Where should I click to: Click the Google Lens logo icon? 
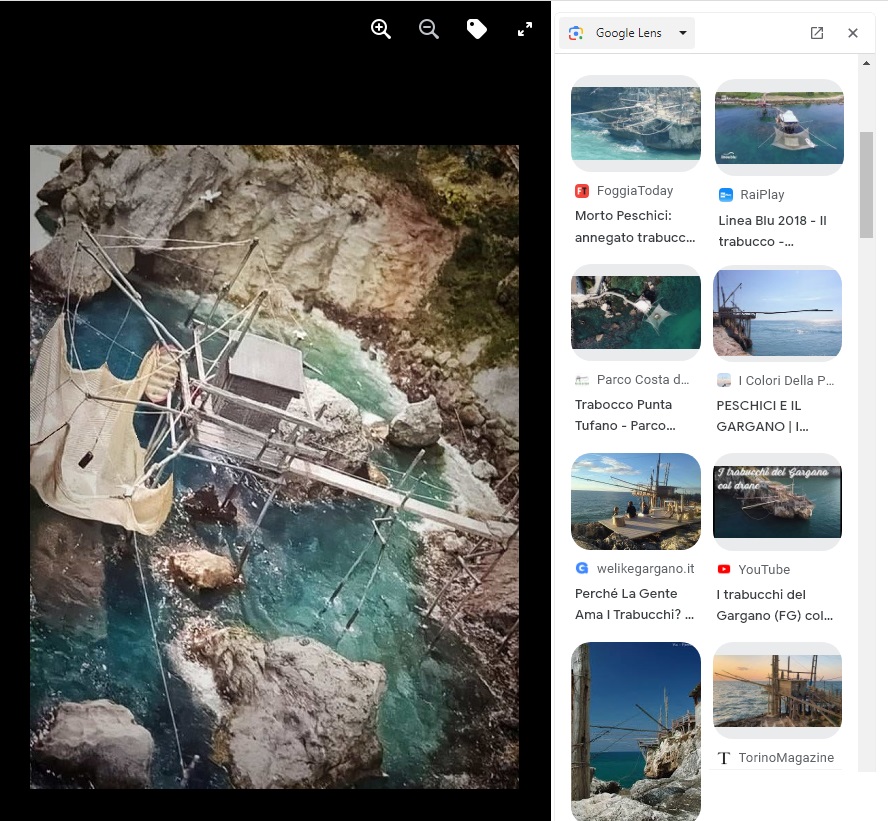point(576,33)
